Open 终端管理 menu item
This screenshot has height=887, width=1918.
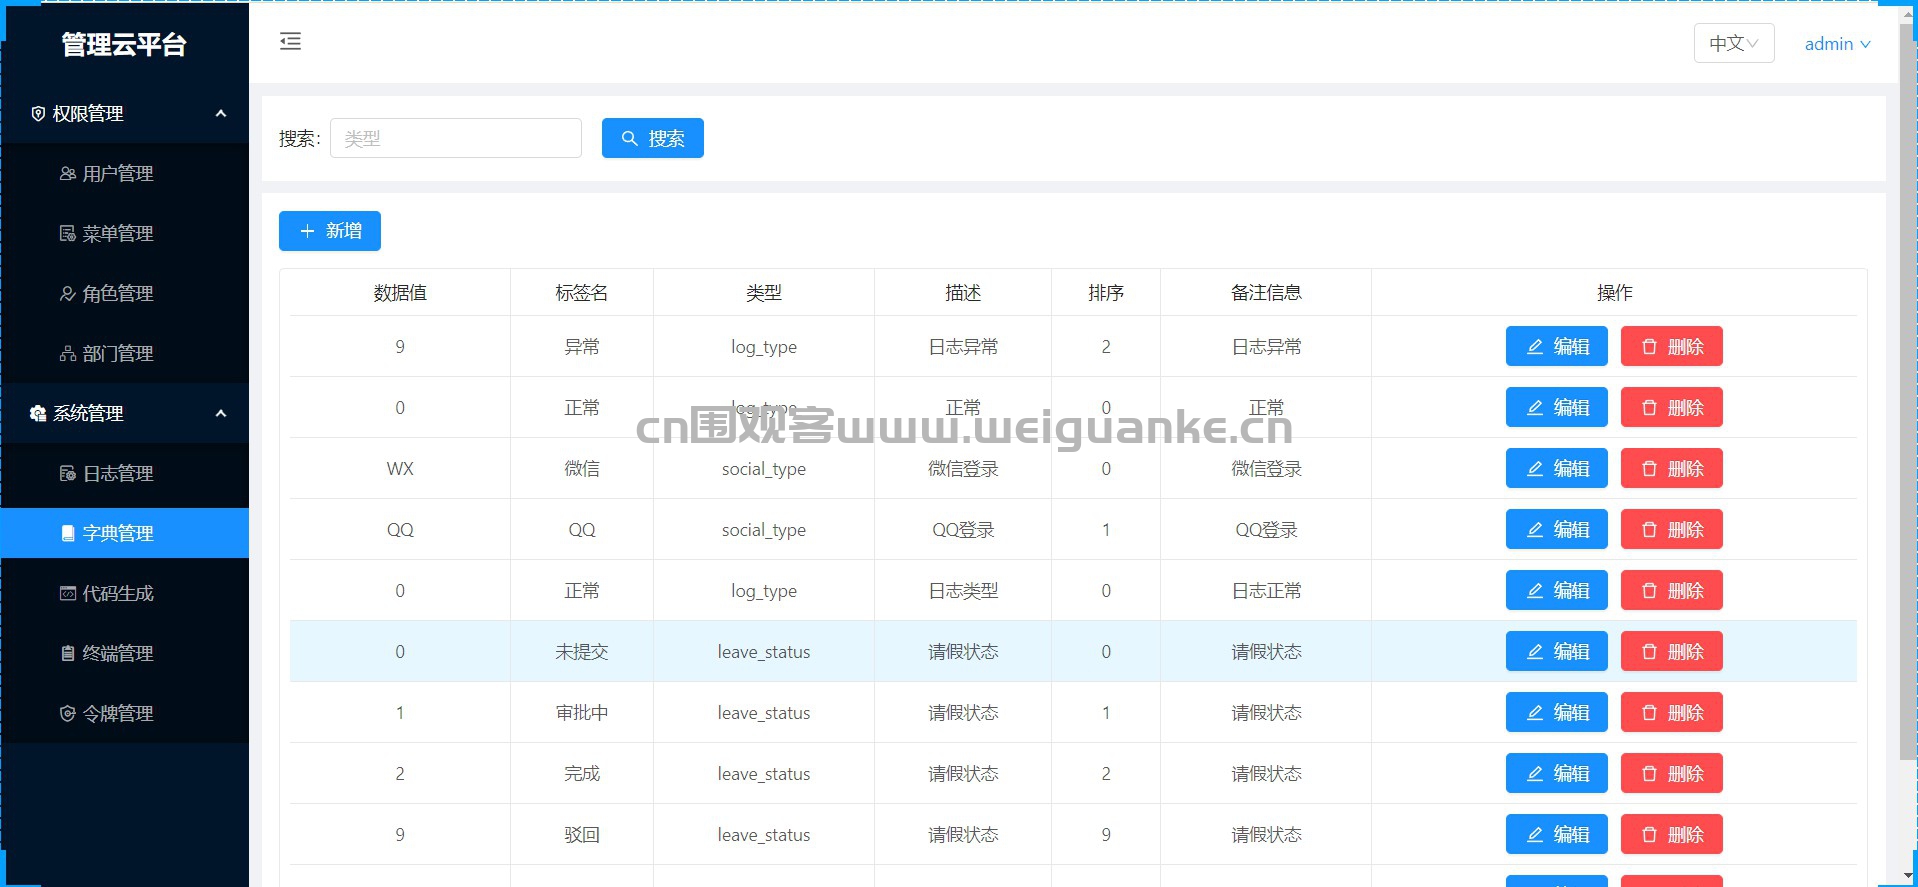tap(125, 653)
